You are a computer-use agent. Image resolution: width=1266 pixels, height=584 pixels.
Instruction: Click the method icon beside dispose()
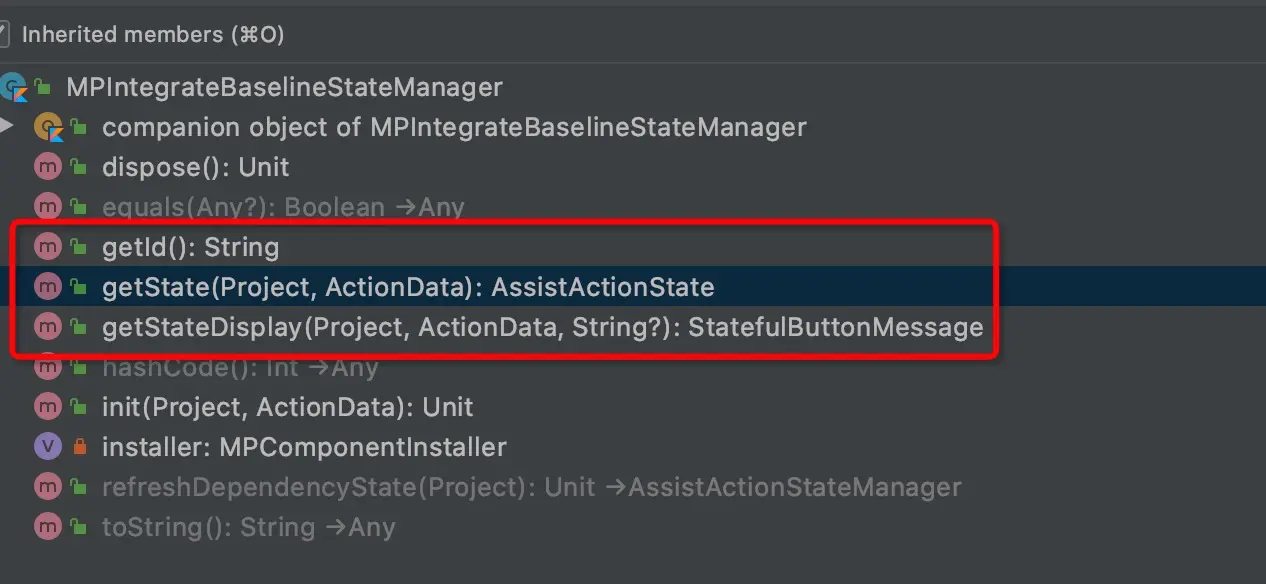click(x=48, y=167)
